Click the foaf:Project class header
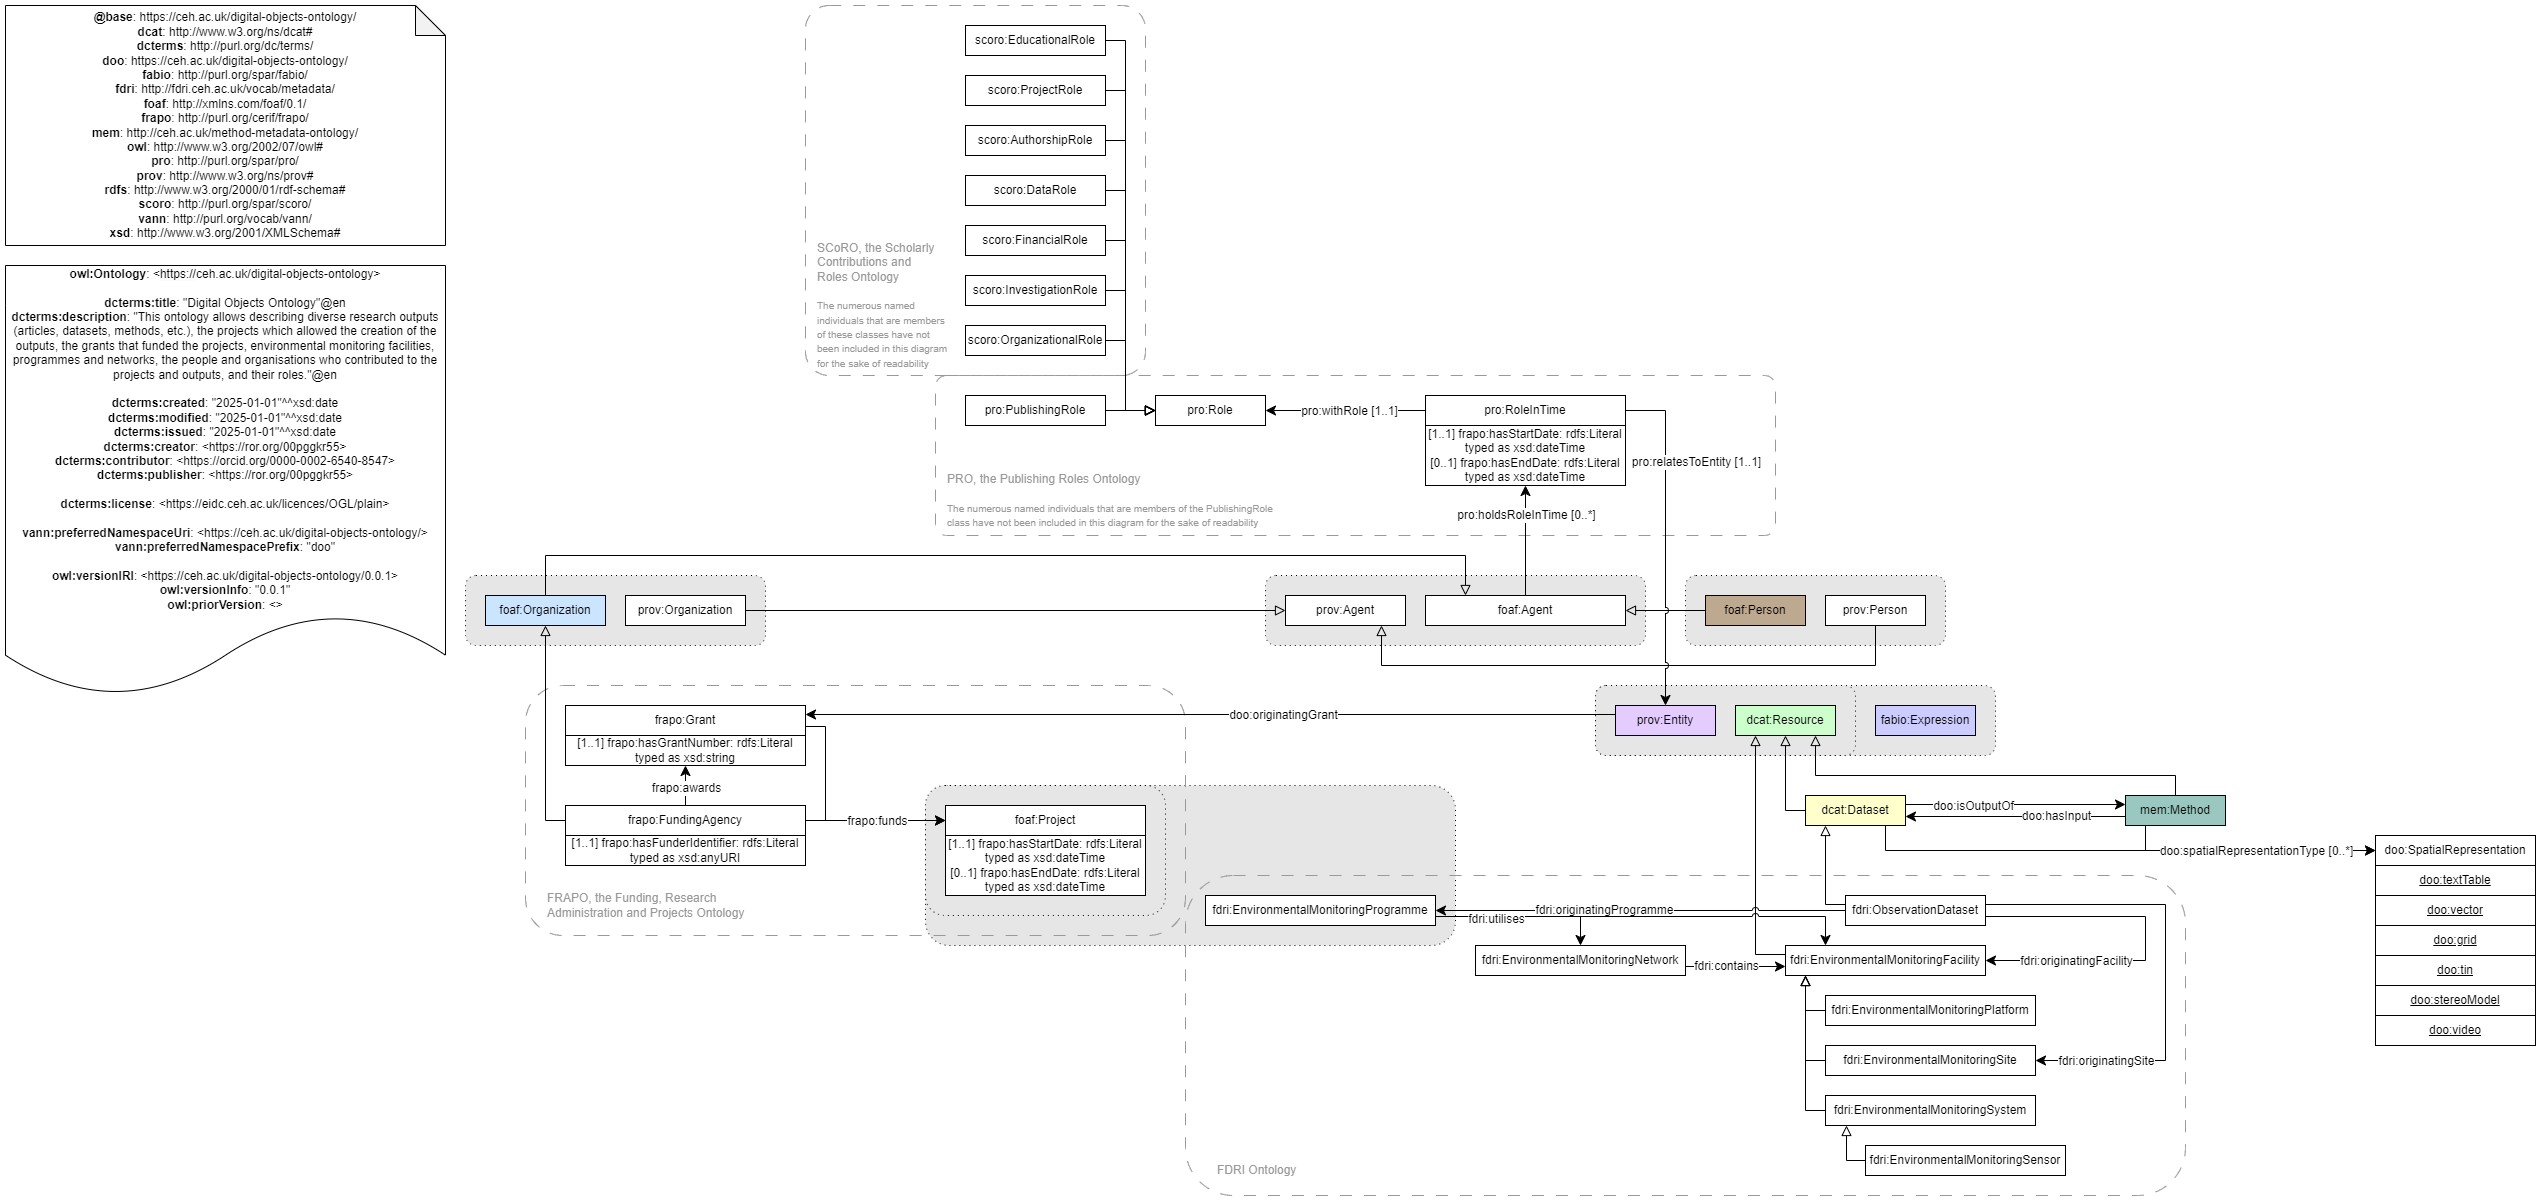This screenshot has width=2541, height=1202. point(1044,820)
